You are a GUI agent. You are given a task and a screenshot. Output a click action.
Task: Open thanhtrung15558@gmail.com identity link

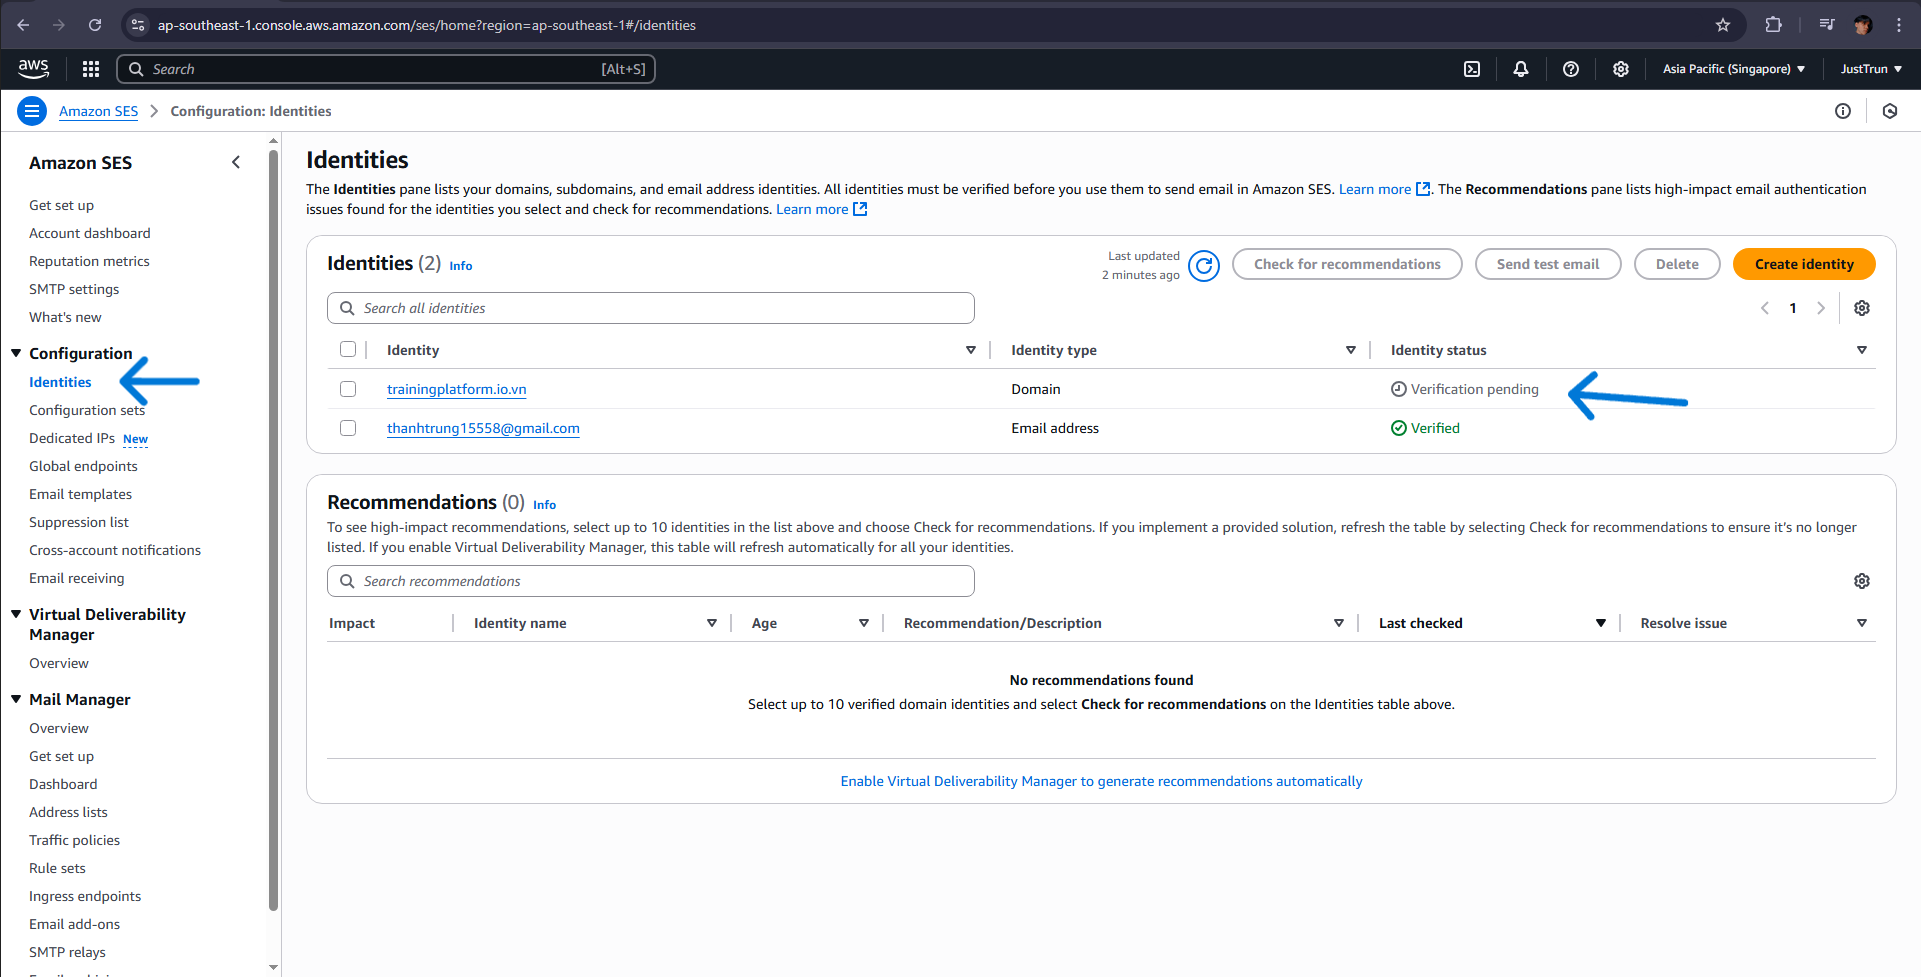click(x=483, y=428)
